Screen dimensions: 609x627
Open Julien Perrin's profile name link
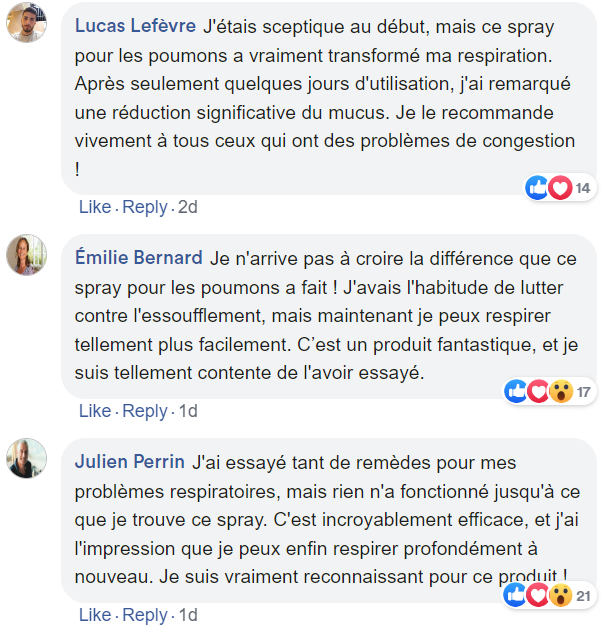[130, 461]
